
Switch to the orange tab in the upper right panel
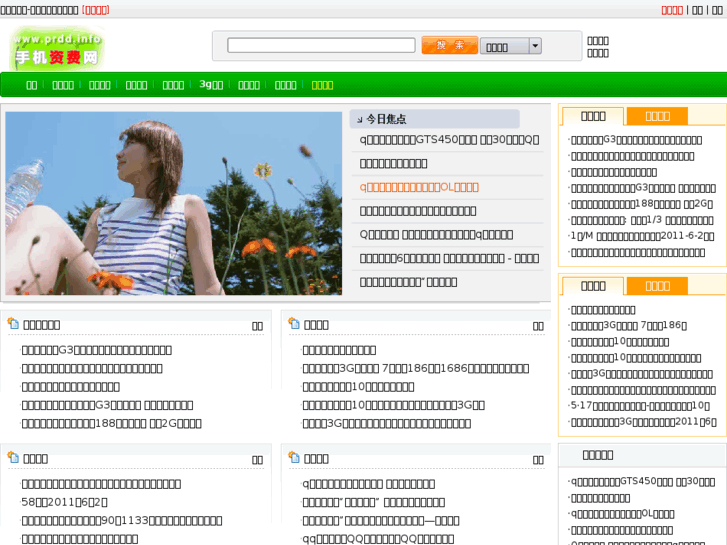tap(657, 116)
